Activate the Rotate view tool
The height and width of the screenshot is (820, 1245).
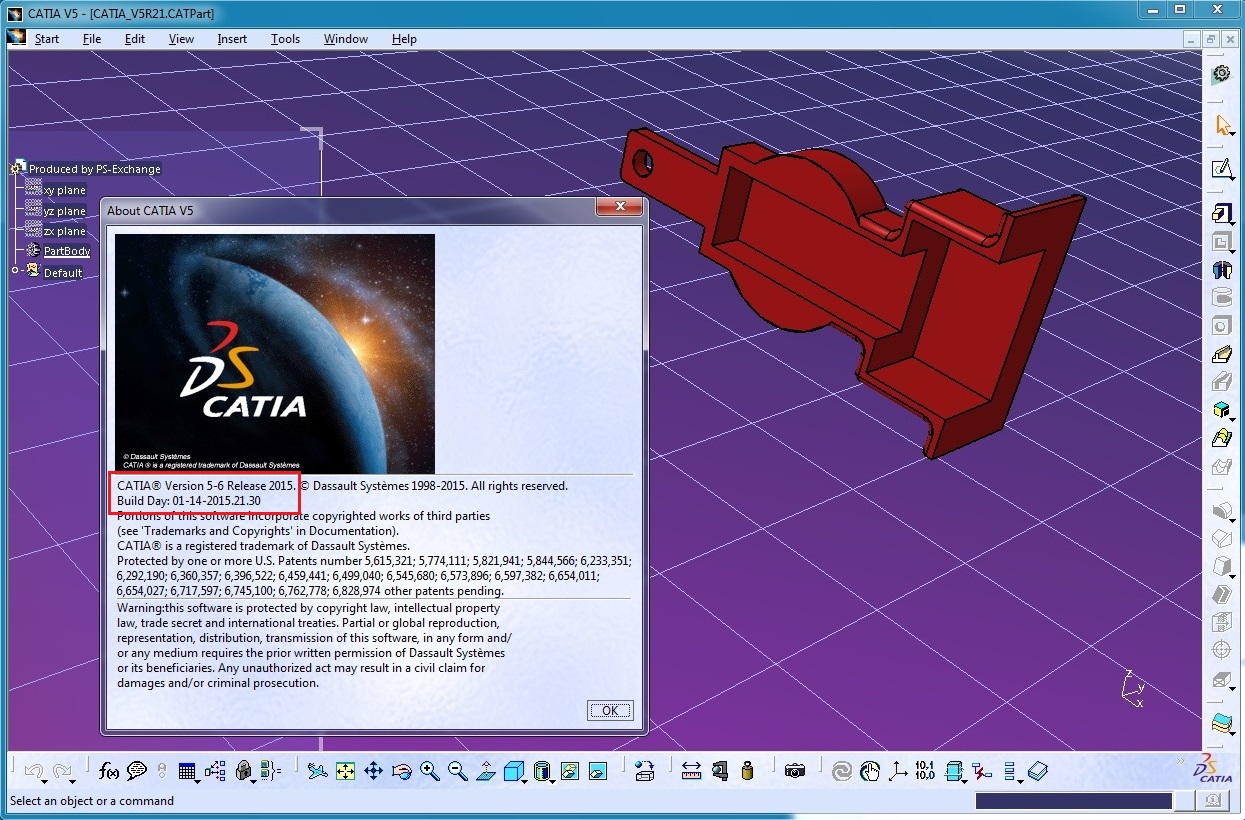401,771
